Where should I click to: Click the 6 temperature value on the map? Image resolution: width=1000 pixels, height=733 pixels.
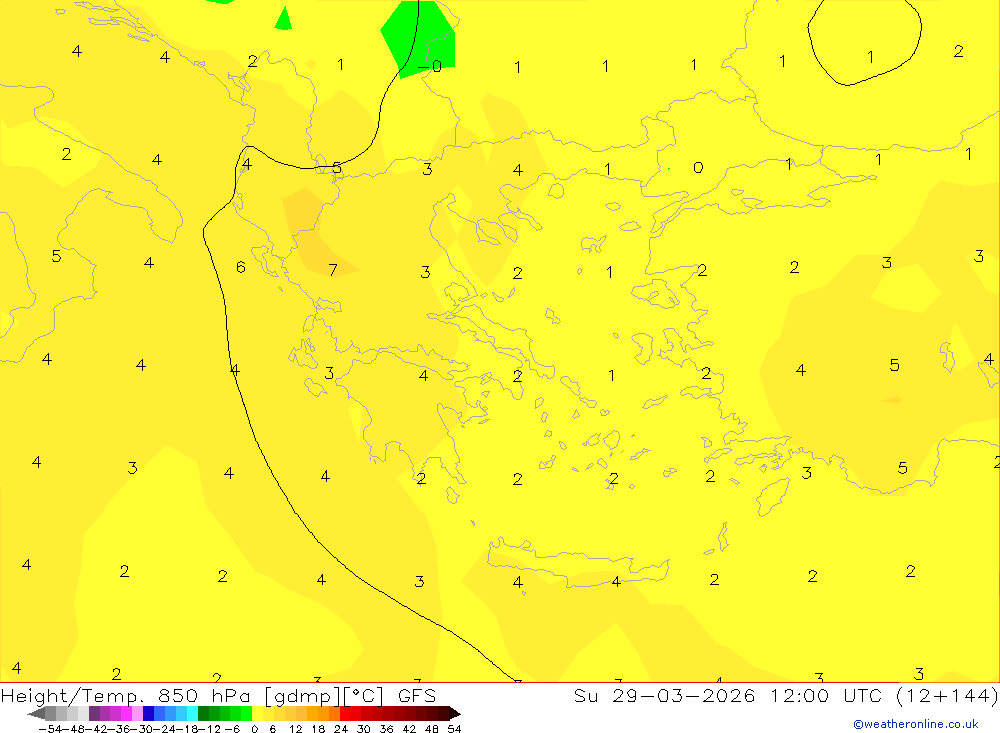coord(240,267)
